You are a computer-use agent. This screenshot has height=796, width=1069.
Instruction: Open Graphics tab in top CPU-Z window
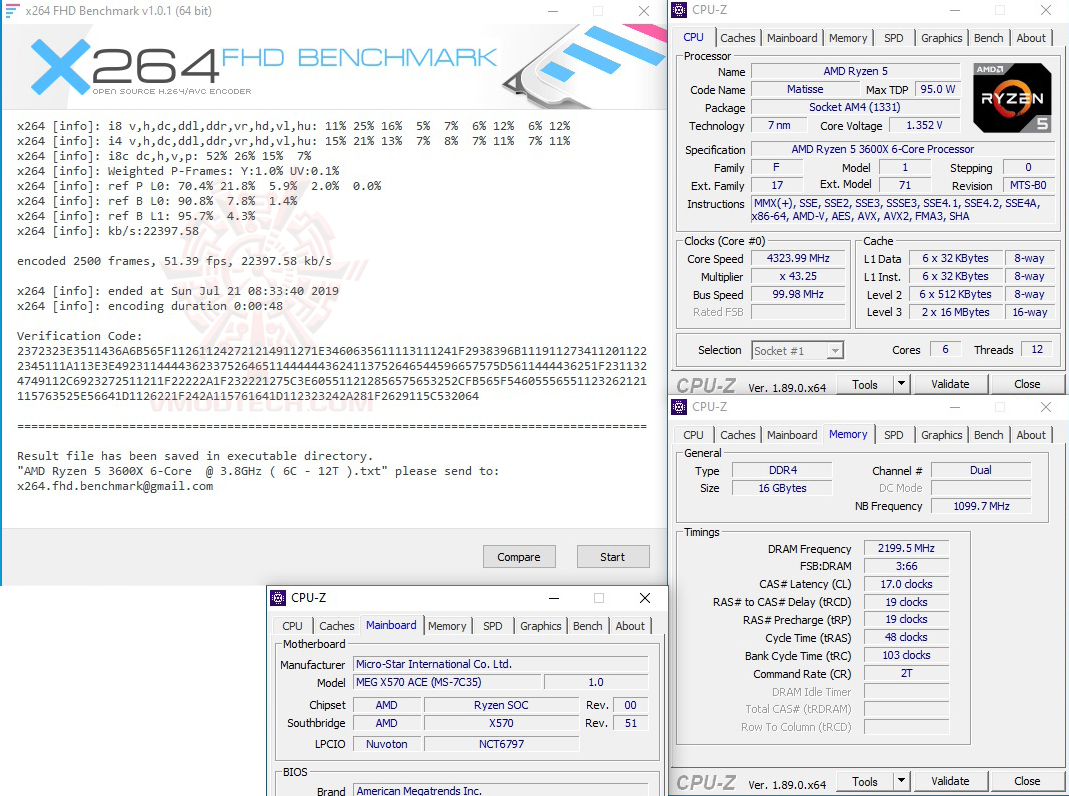[x=941, y=38]
